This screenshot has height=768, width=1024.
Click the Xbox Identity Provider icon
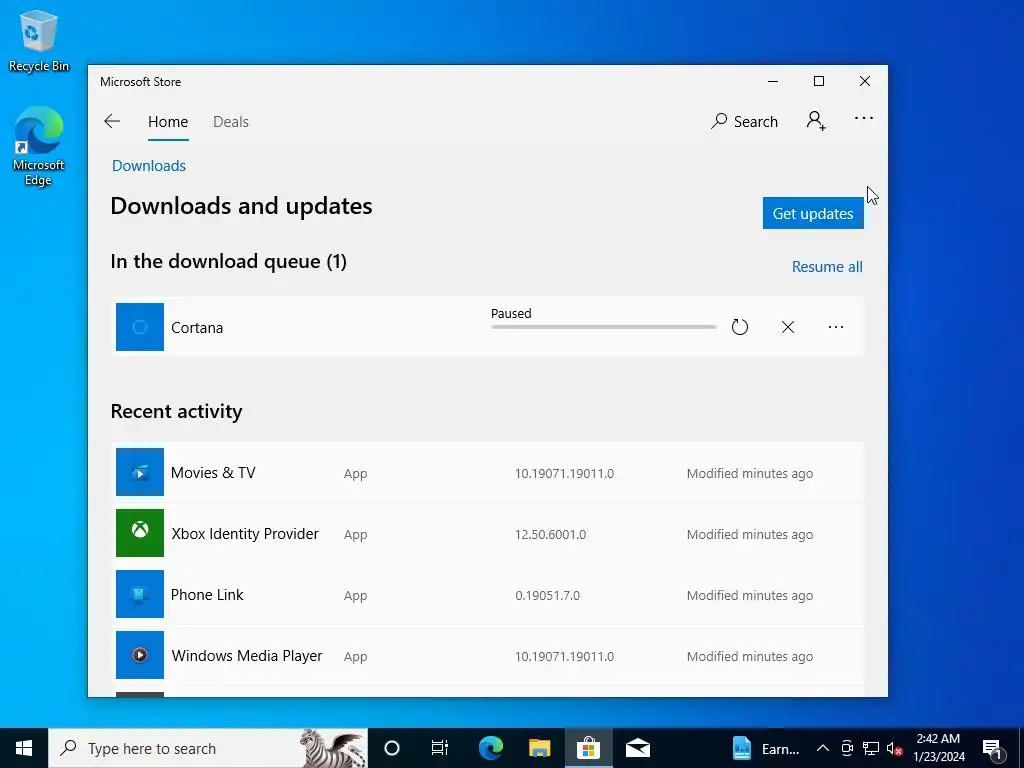coord(140,533)
